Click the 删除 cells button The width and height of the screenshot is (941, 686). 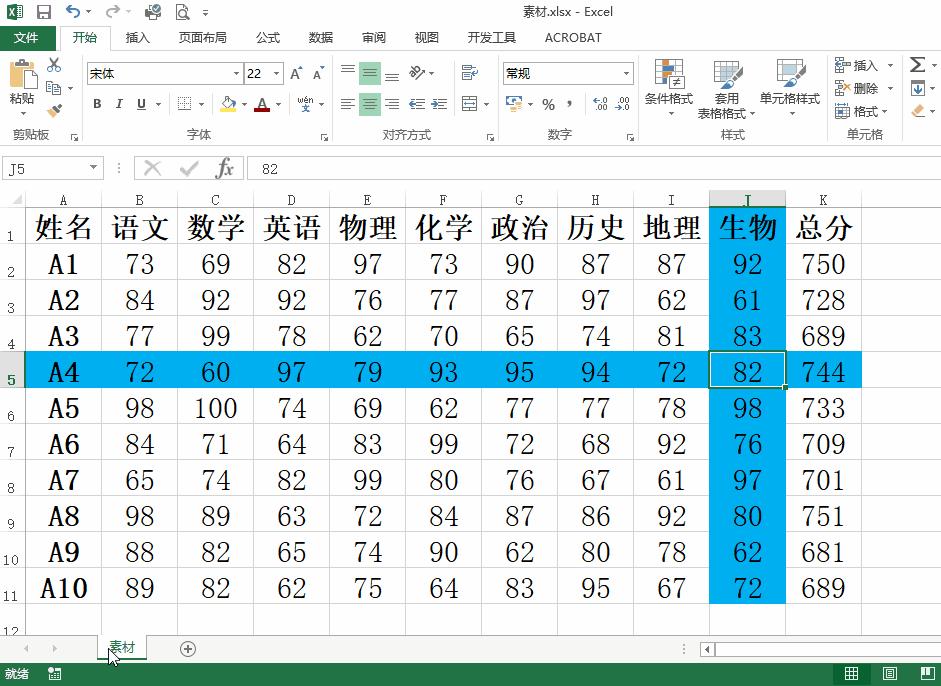[857, 88]
